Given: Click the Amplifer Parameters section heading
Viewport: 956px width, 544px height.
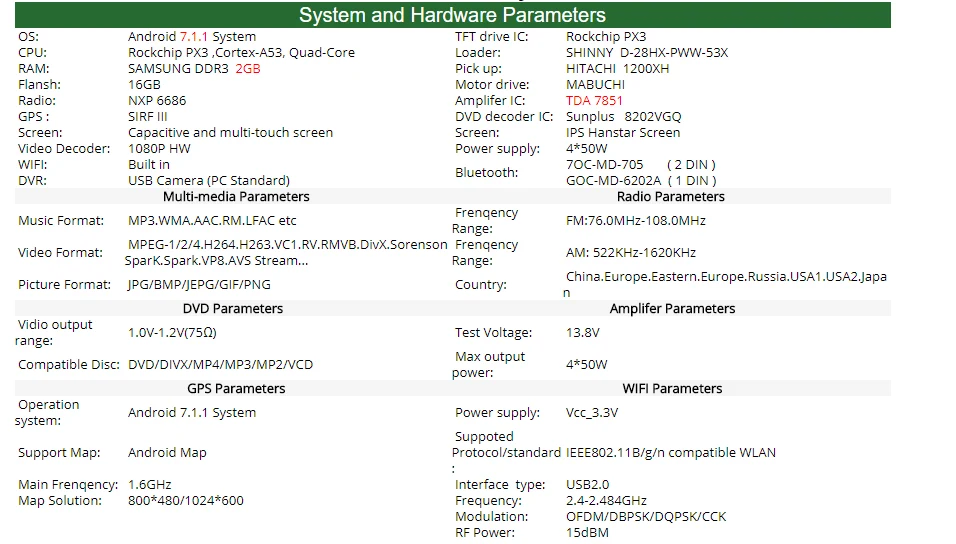Looking at the screenshot, I should click(672, 309).
